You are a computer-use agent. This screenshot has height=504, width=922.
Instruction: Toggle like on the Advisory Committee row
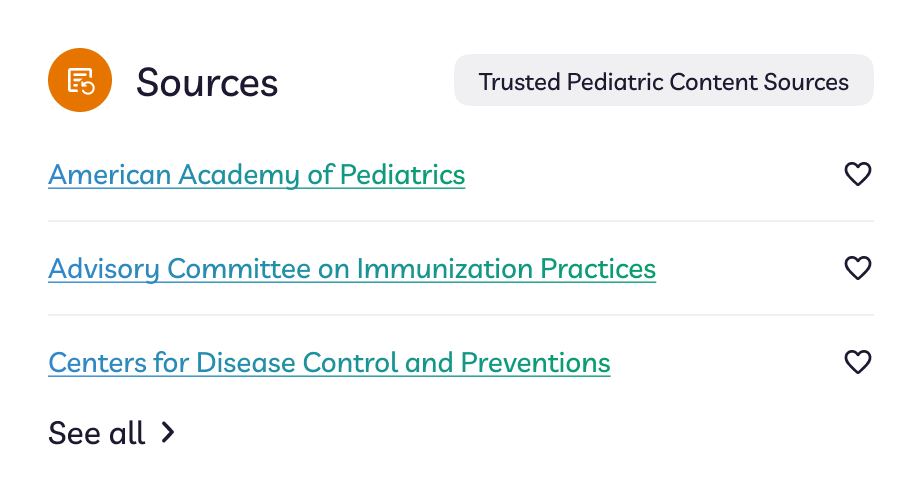point(858,268)
